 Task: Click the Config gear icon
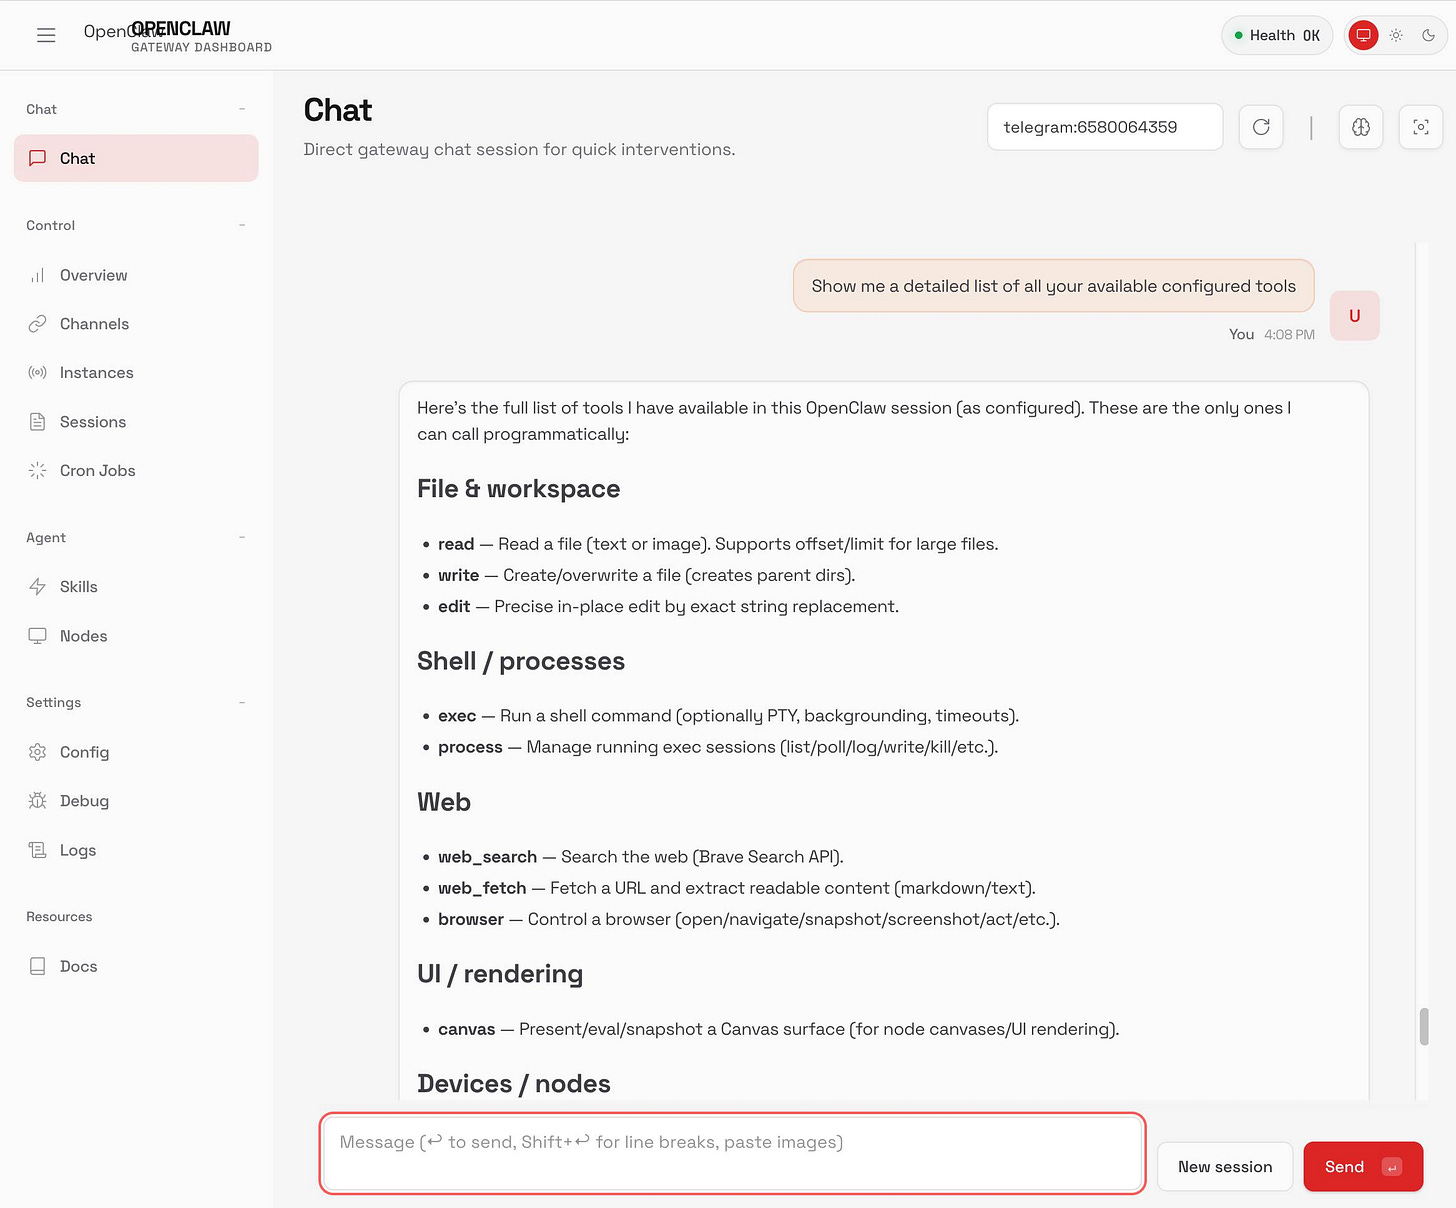[37, 751]
